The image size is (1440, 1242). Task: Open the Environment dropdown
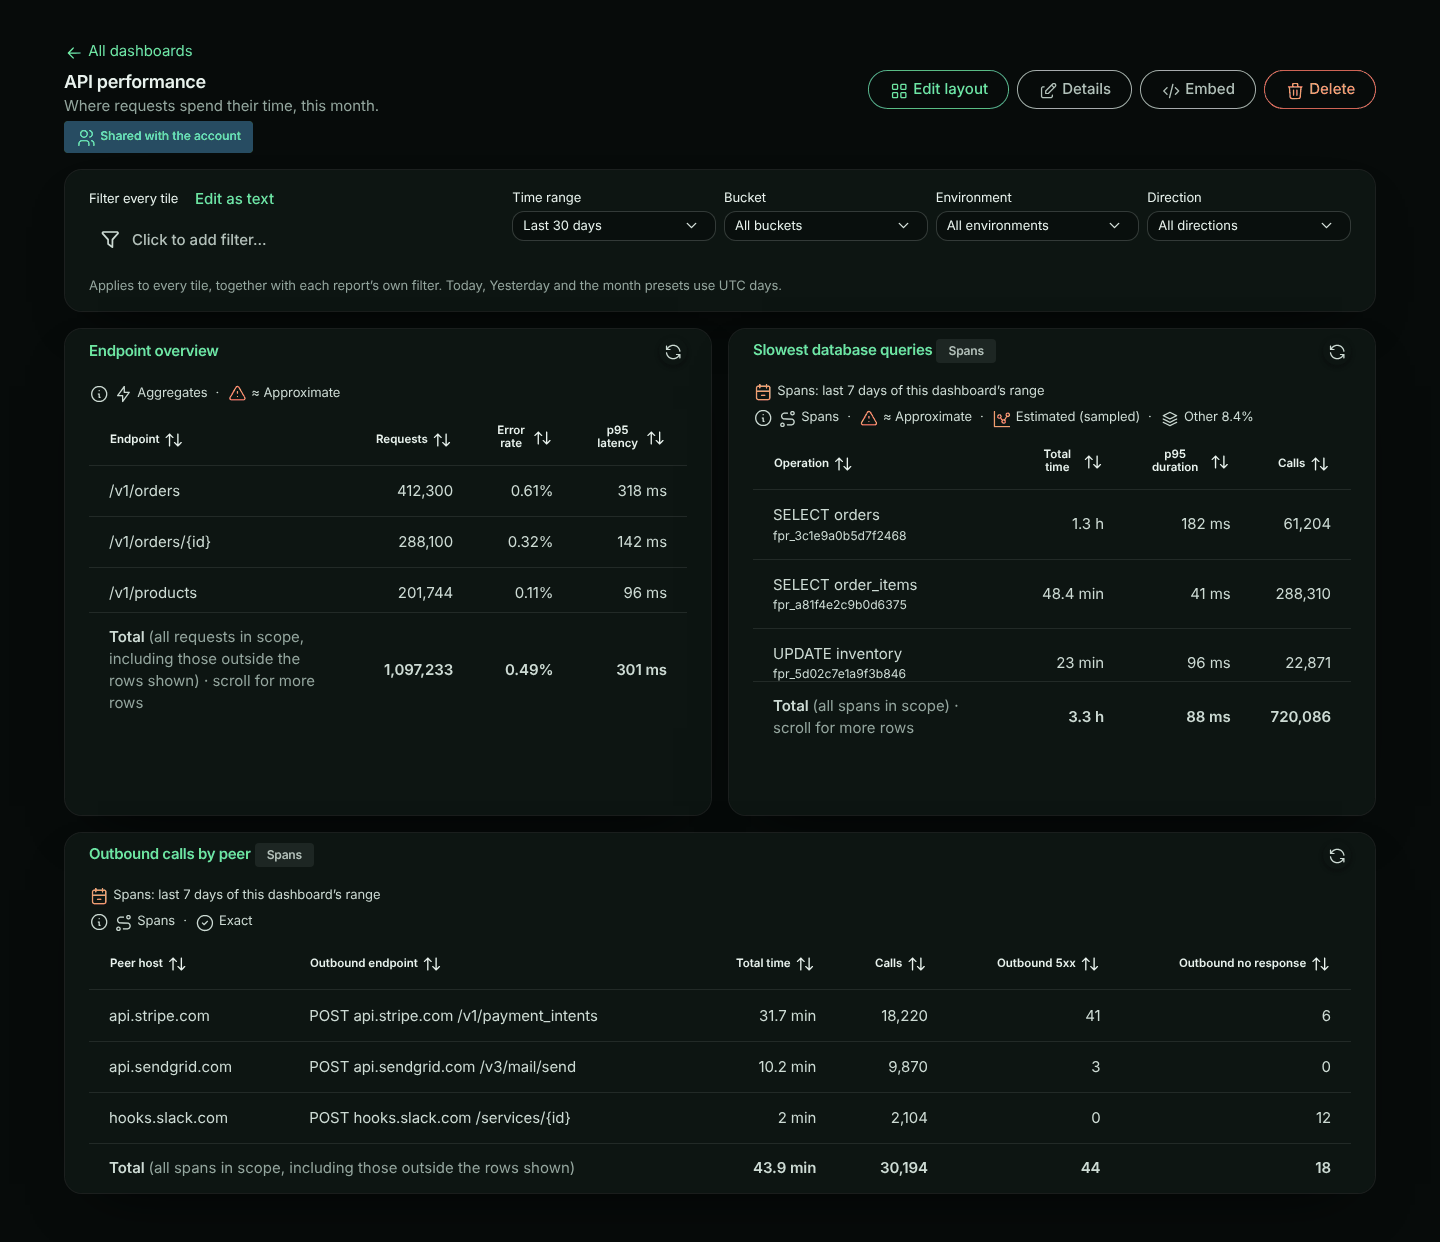1037,226
